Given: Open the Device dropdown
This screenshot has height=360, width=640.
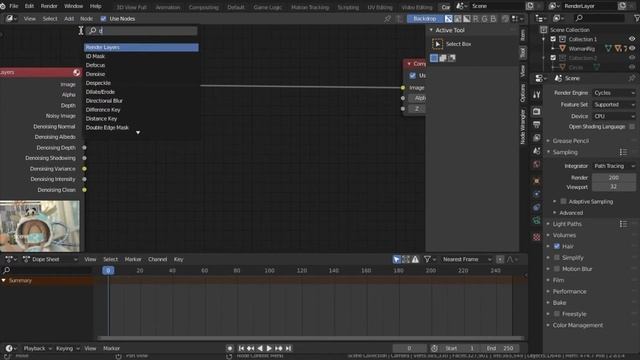Looking at the screenshot, I should click(614, 116).
